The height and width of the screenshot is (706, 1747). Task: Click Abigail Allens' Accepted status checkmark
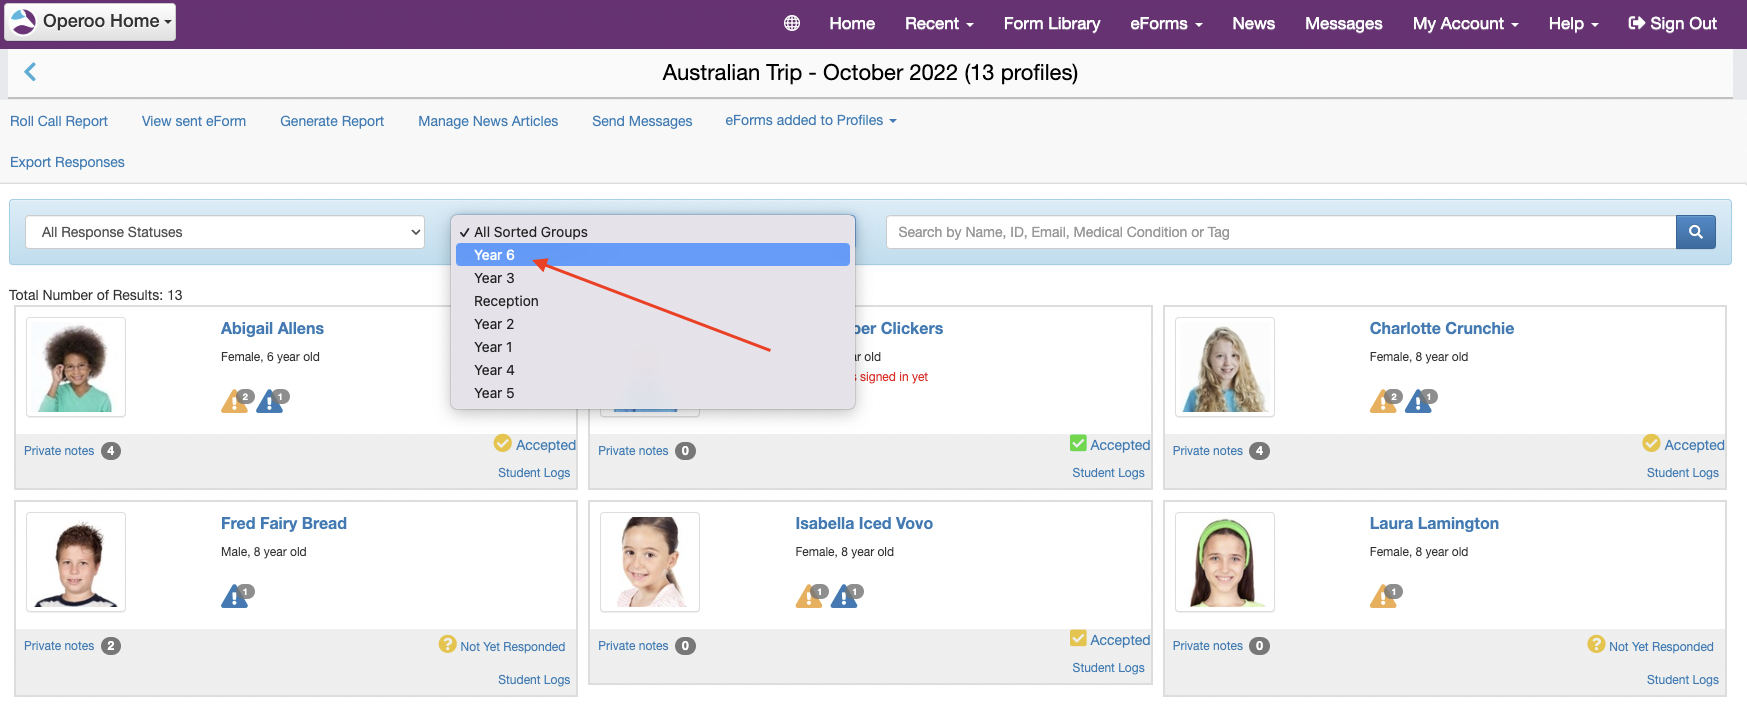503,443
